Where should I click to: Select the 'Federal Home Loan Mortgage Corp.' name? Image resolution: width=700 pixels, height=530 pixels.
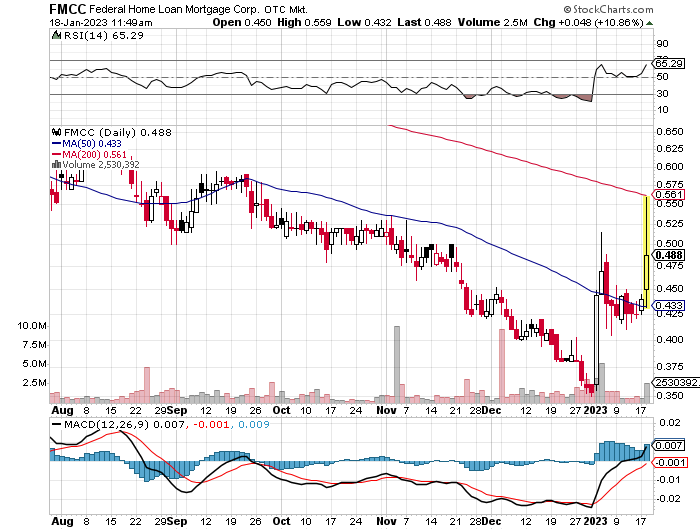tap(174, 9)
